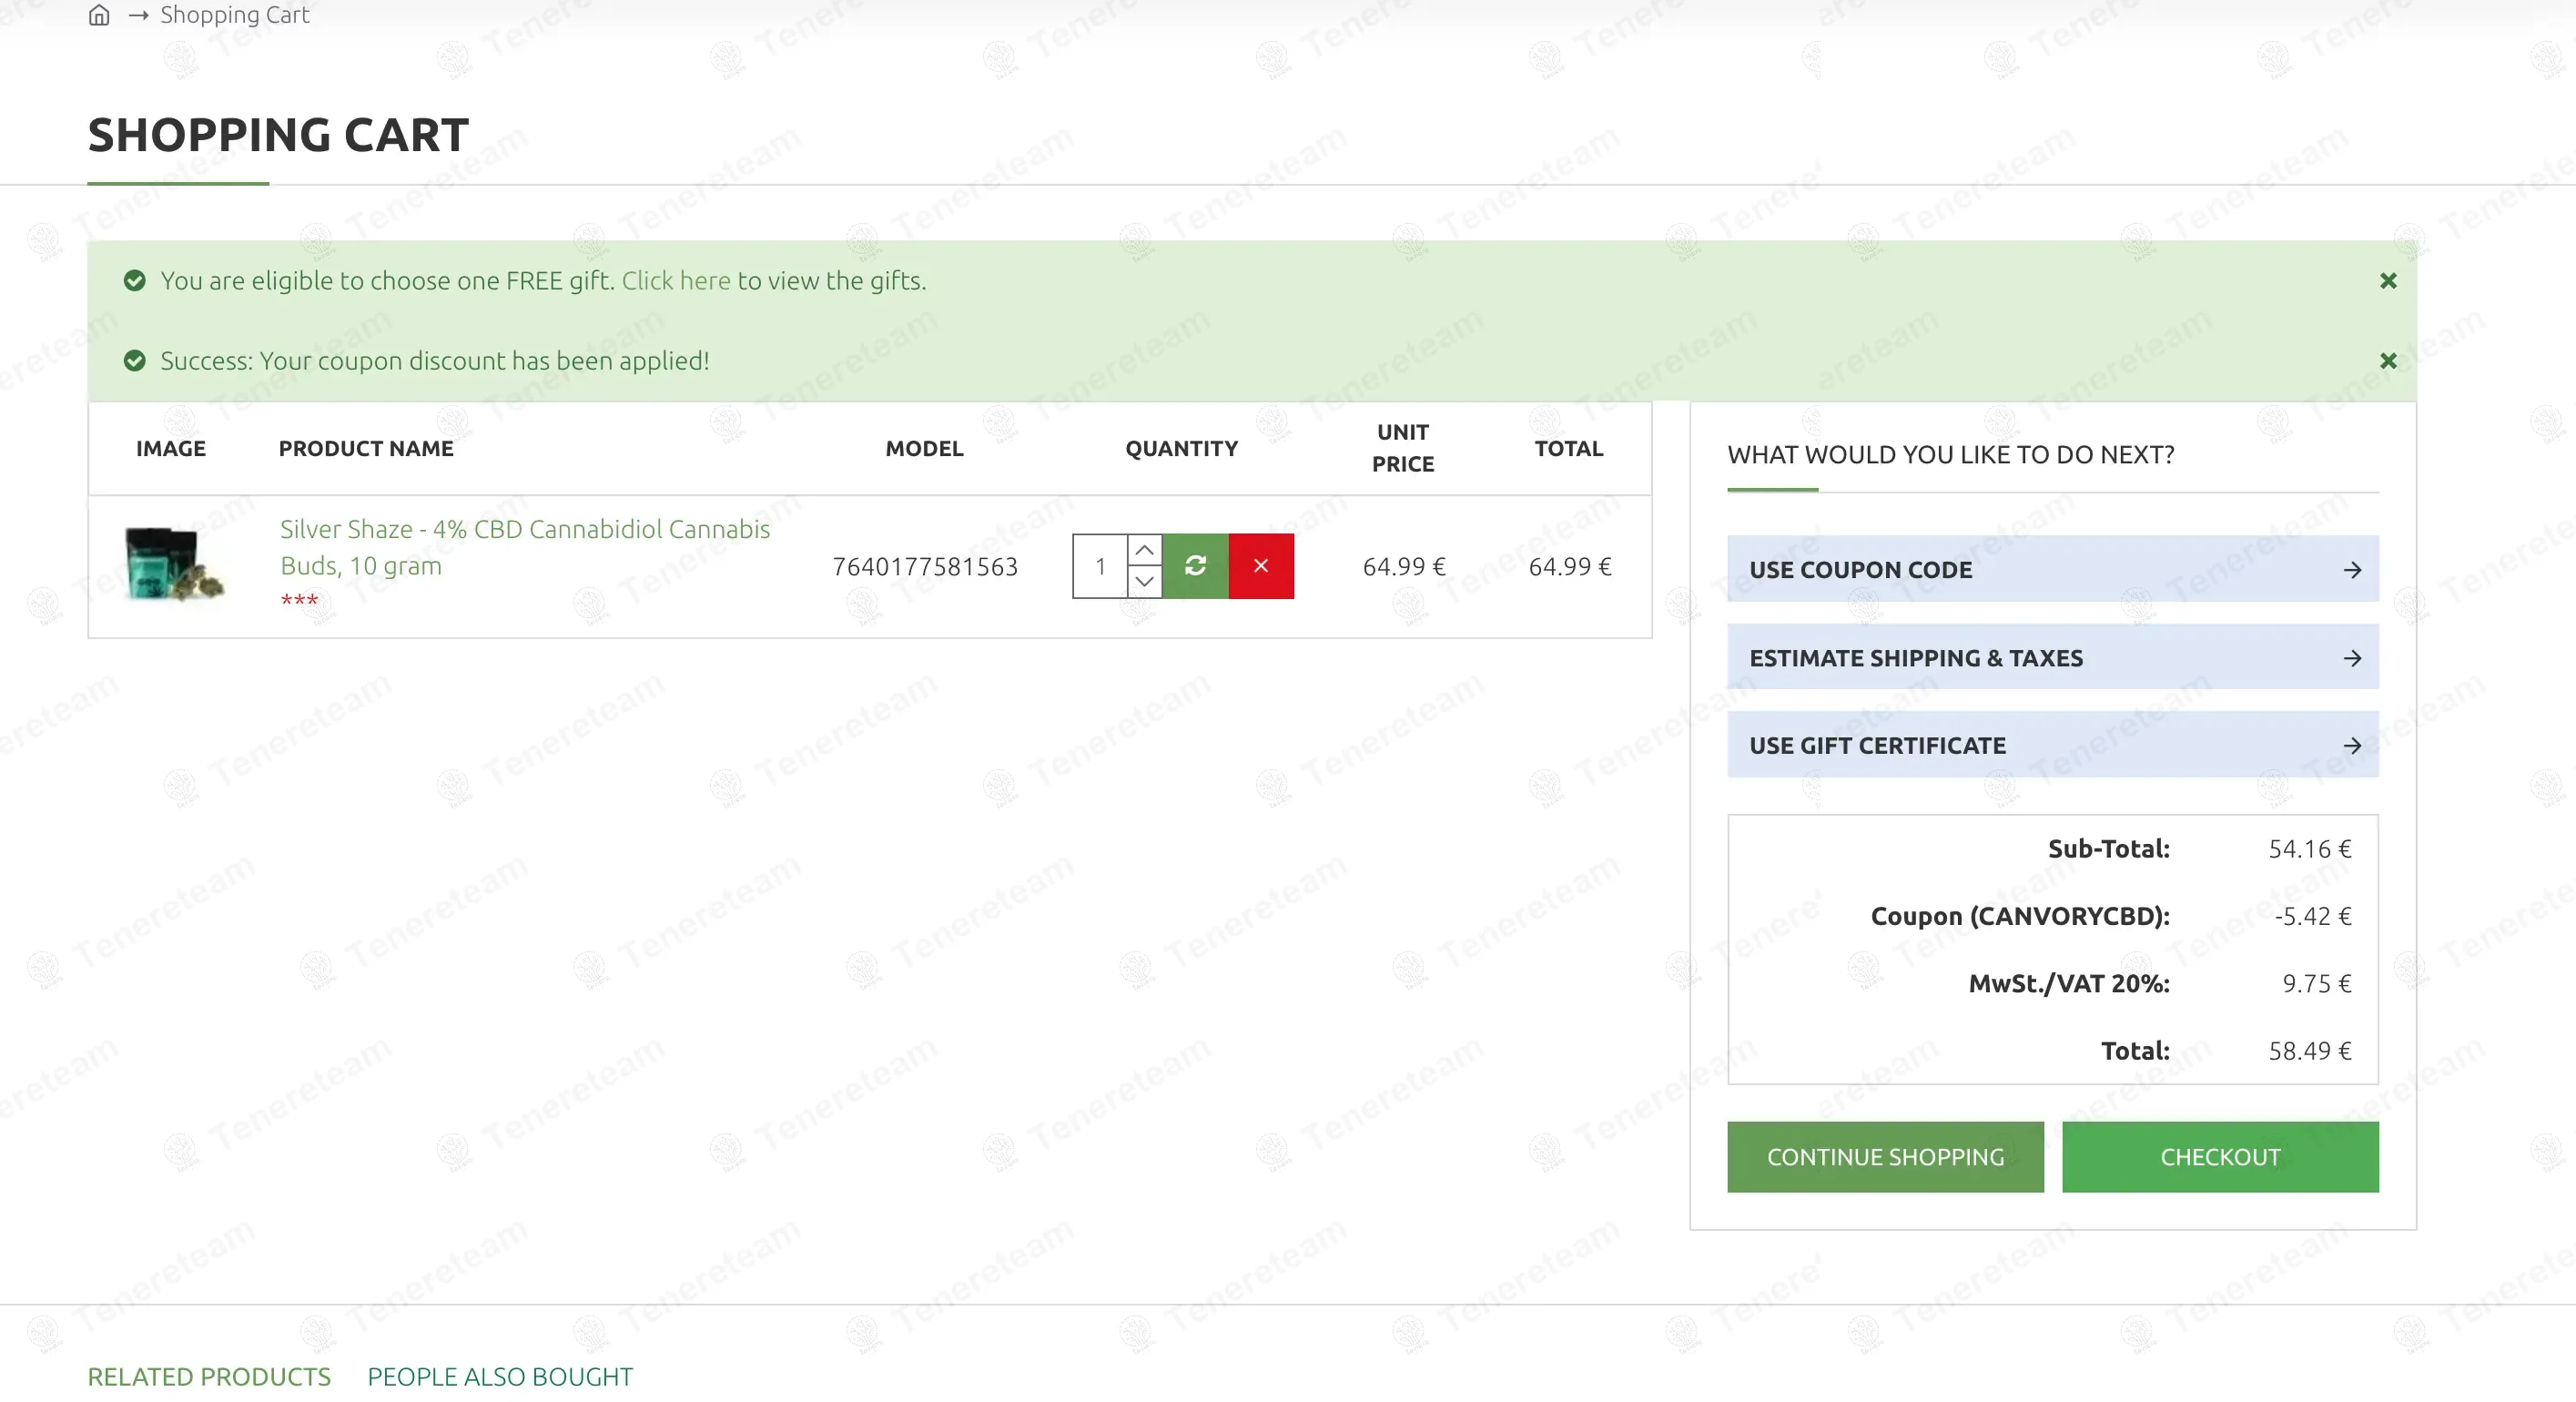Open Shopping Cart breadcrumb link
Viewport: 2576px width, 1402px height.
click(235, 15)
